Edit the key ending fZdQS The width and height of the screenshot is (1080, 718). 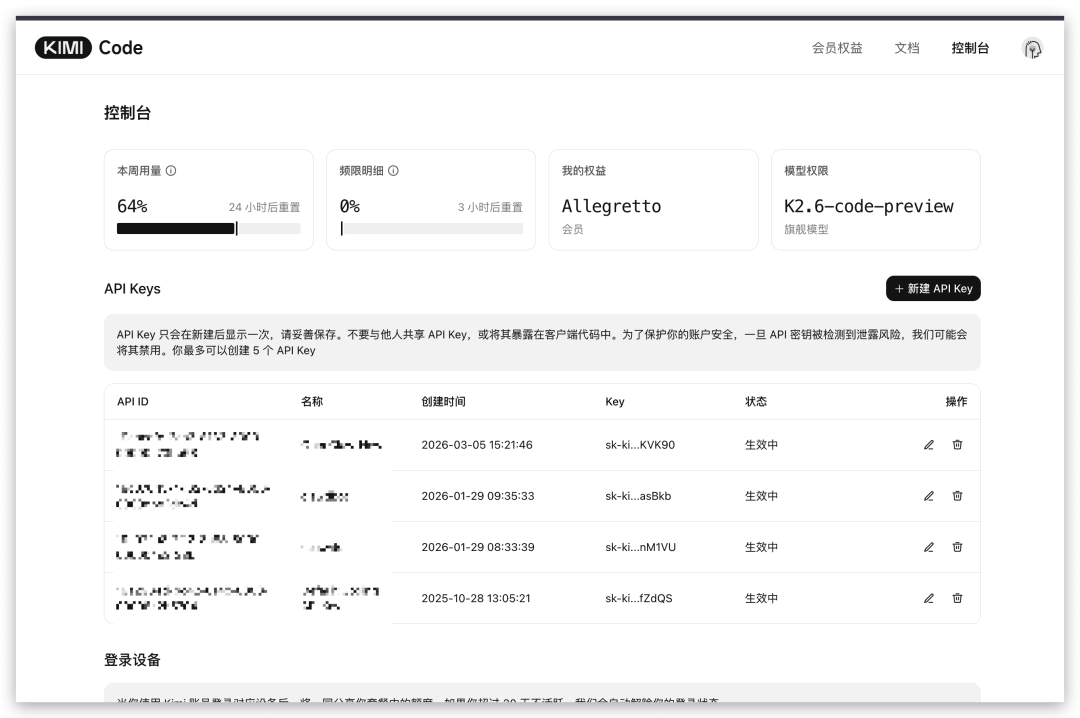[x=928, y=598]
